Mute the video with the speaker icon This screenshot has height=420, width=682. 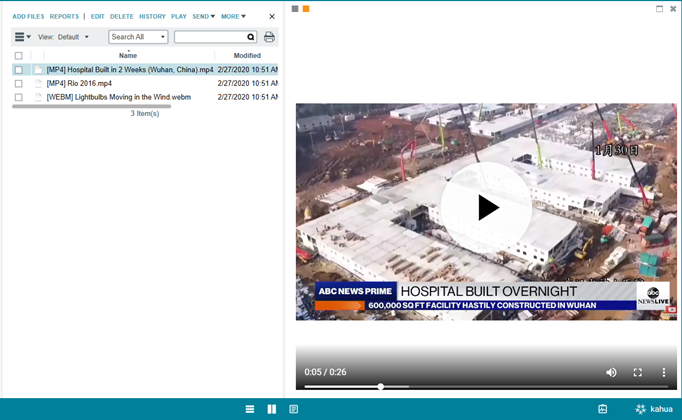pyautogui.click(x=611, y=372)
